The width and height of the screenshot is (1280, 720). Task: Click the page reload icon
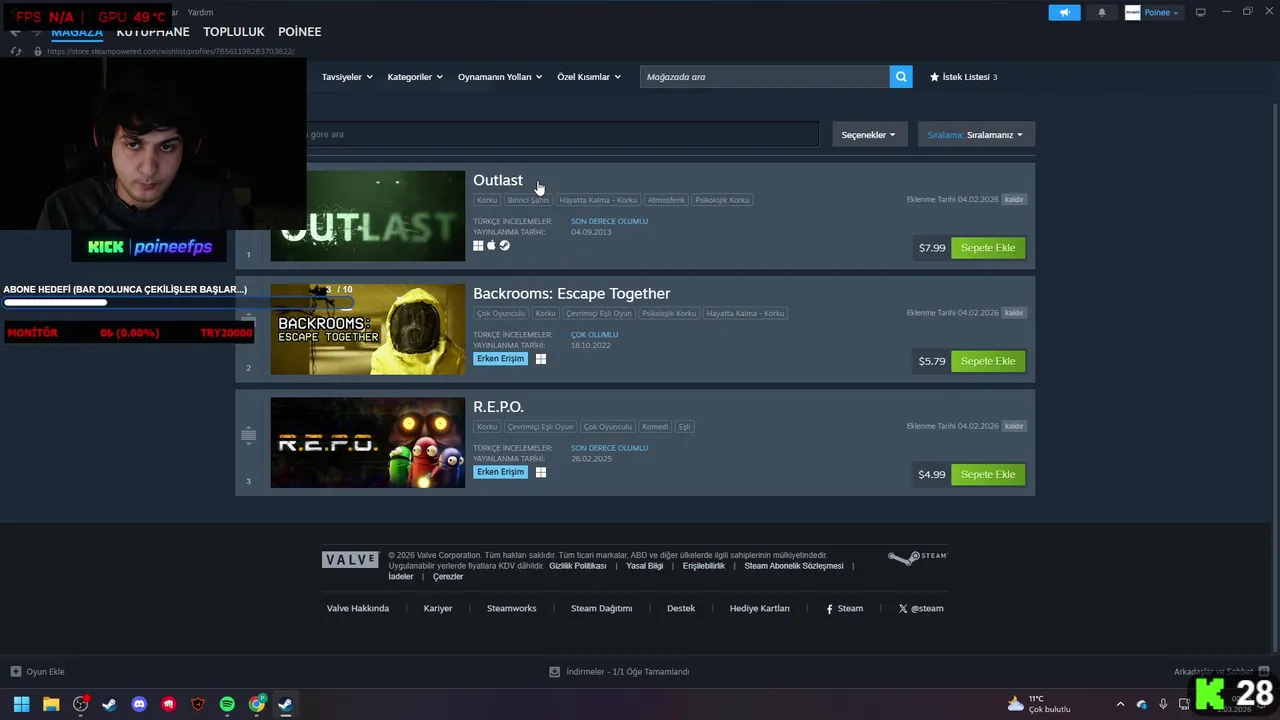point(15,51)
